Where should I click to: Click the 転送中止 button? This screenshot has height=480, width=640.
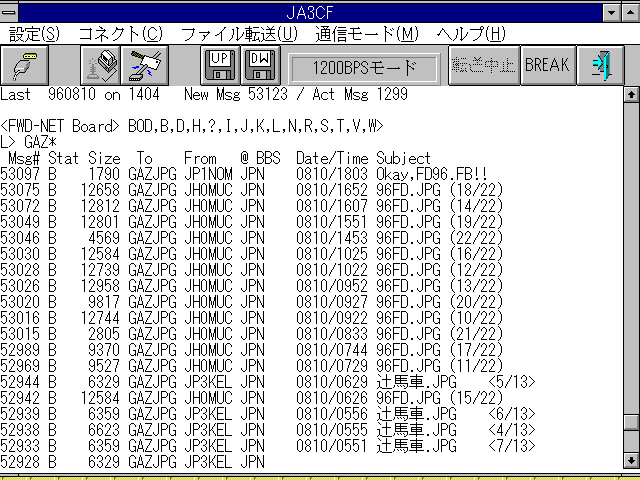[483, 66]
